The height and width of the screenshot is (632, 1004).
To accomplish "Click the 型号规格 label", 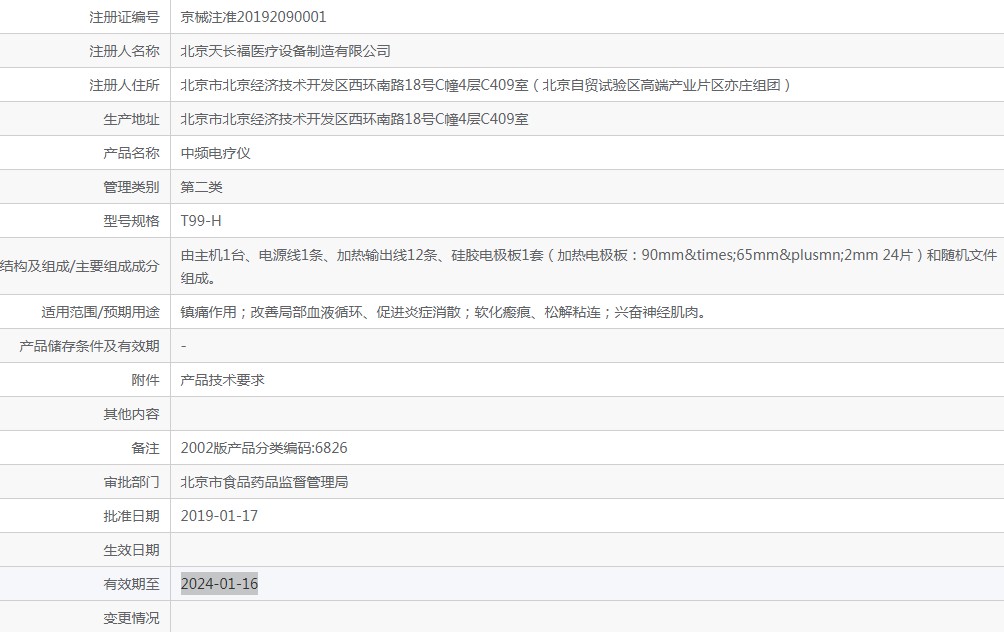I will [x=131, y=221].
